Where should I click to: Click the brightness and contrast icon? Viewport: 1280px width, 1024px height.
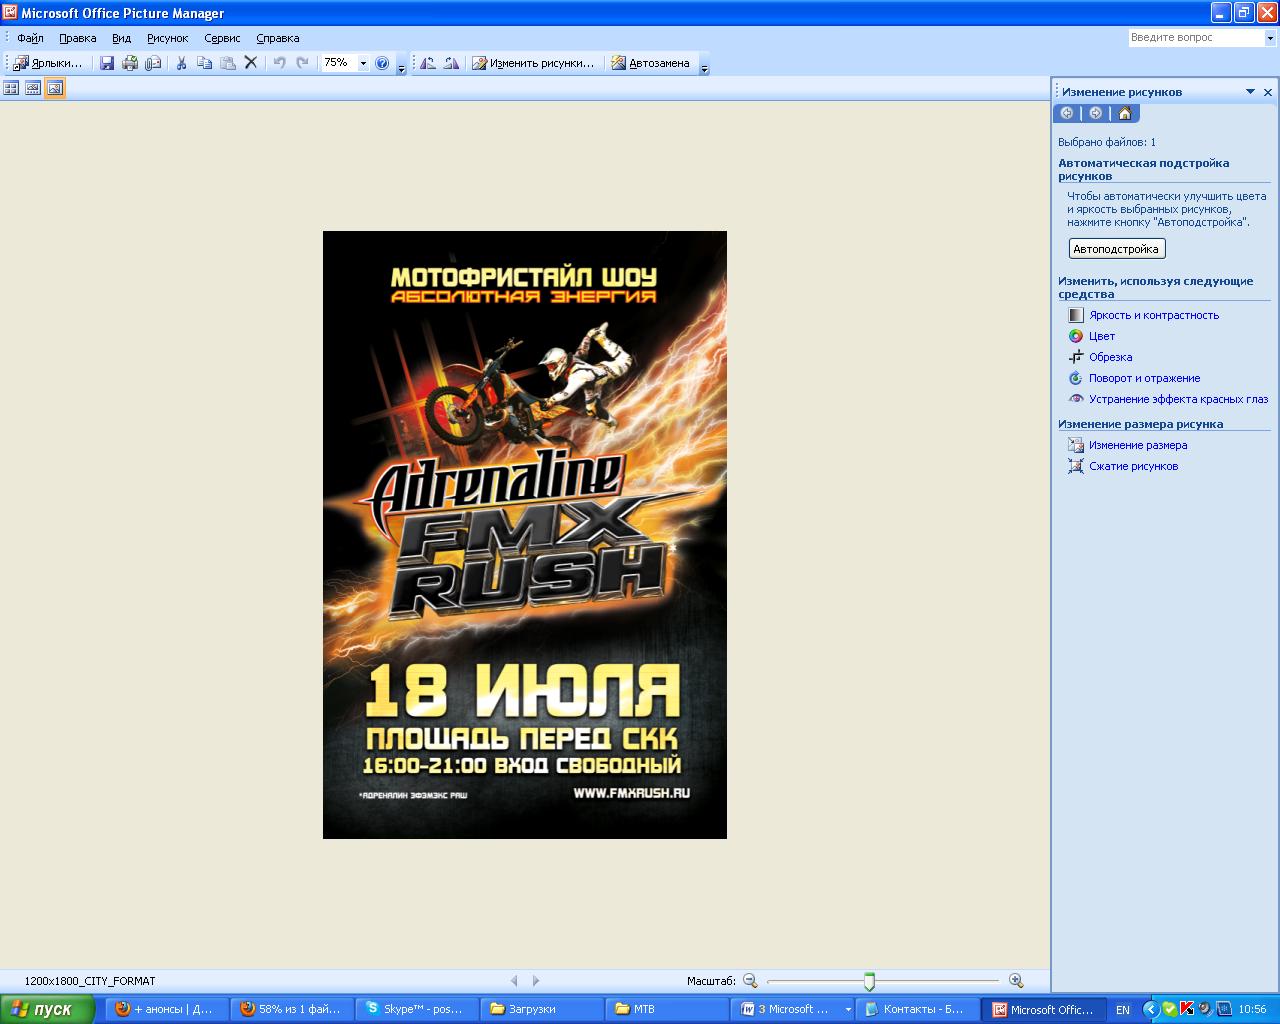(1076, 315)
